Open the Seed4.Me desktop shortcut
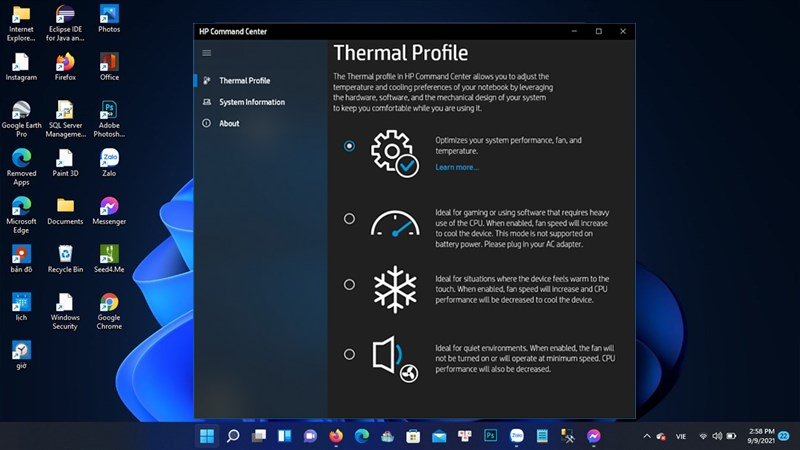Viewport: 800px width, 450px height. pyautogui.click(x=109, y=259)
